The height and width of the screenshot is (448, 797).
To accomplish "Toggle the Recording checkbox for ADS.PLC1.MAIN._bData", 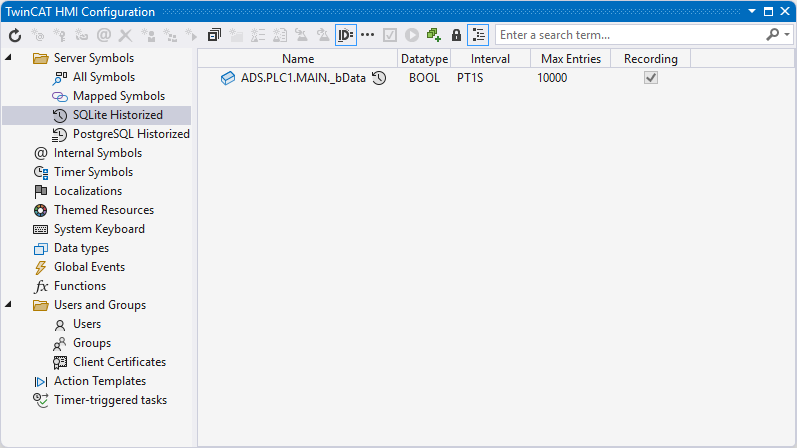I will coord(651,78).
